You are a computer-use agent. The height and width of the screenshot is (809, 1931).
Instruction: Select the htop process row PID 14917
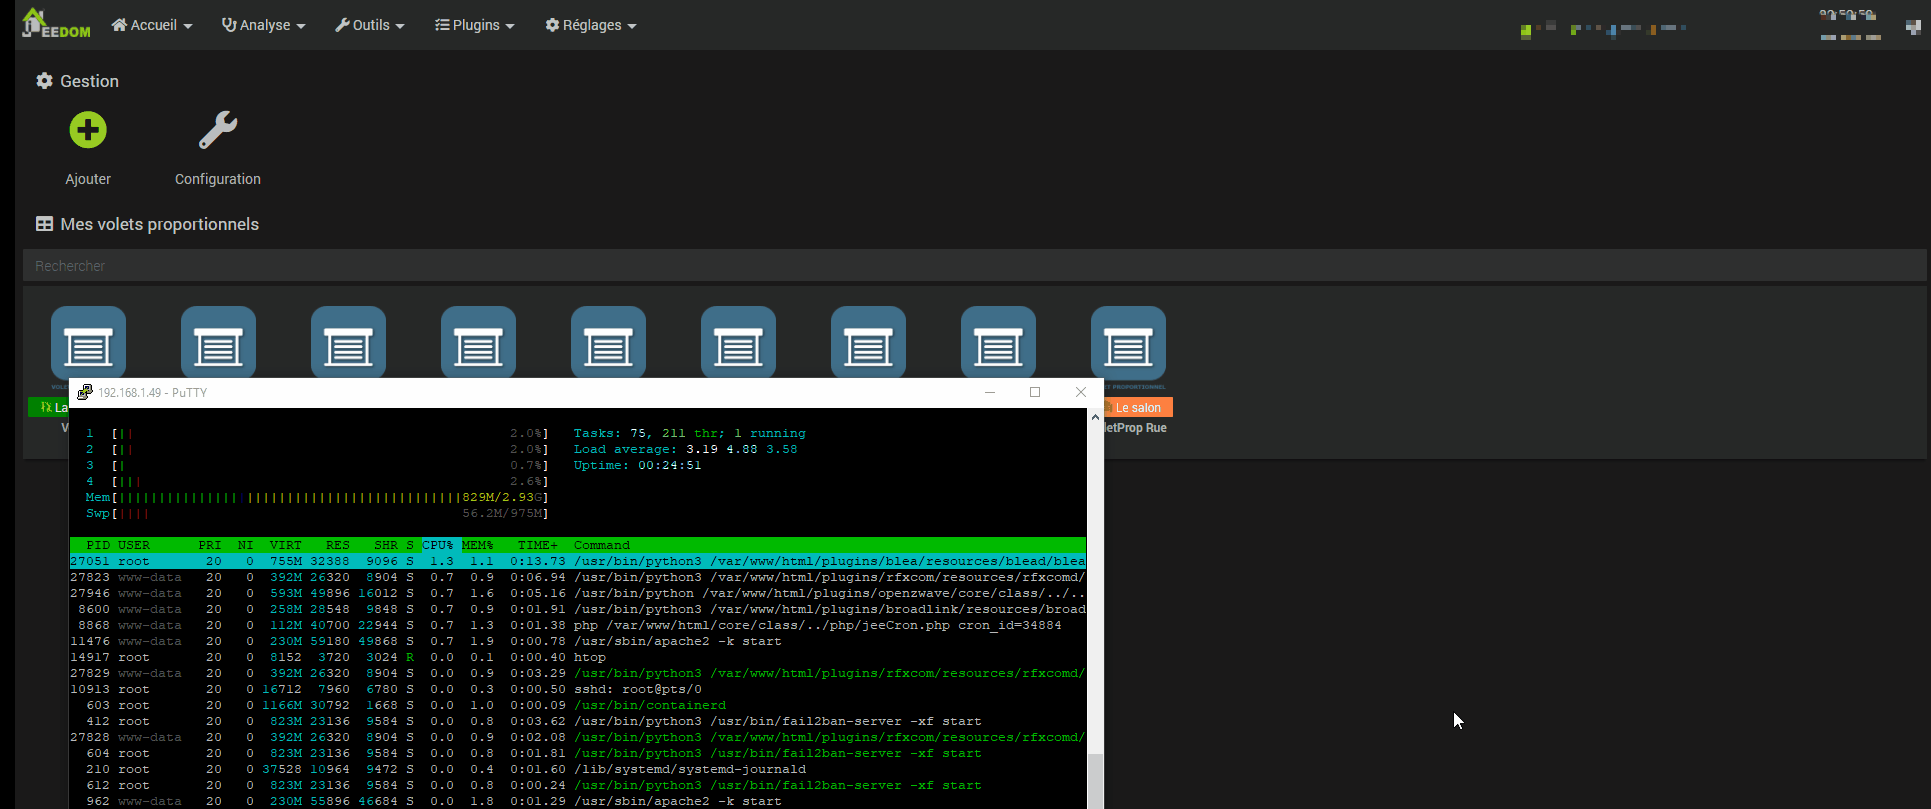(x=578, y=657)
